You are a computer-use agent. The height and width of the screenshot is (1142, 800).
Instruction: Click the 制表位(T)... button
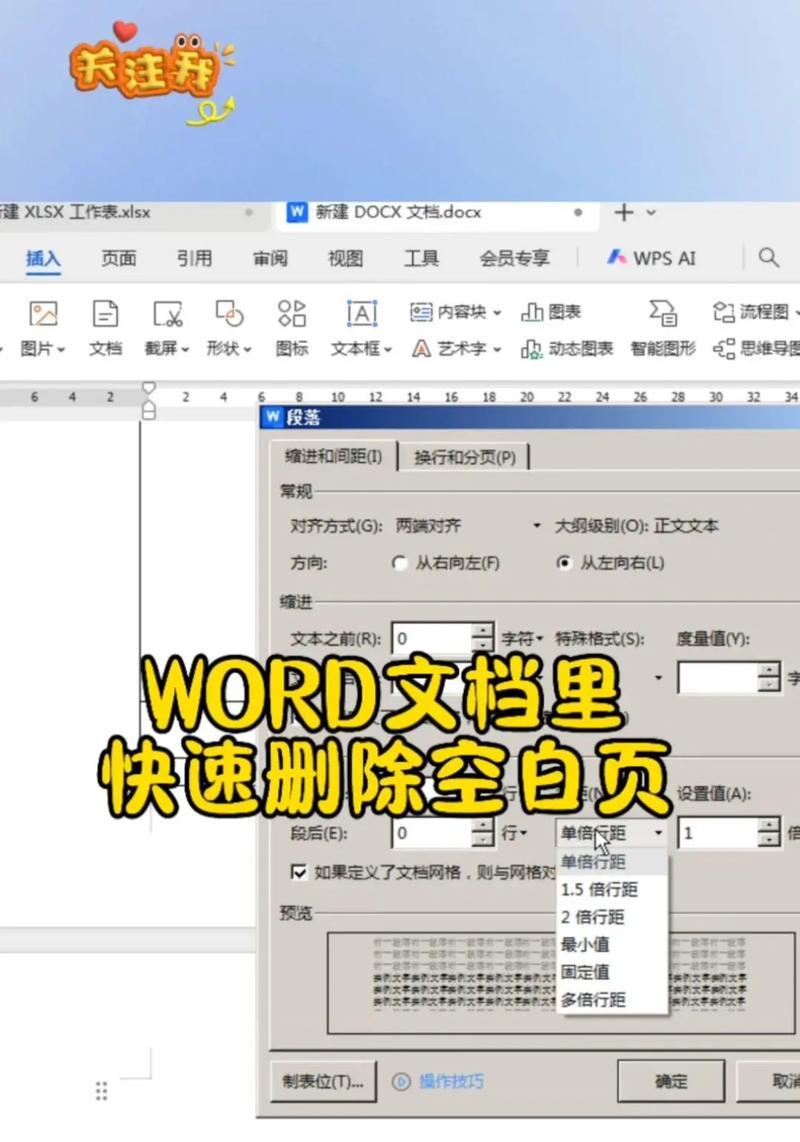[x=323, y=1082]
